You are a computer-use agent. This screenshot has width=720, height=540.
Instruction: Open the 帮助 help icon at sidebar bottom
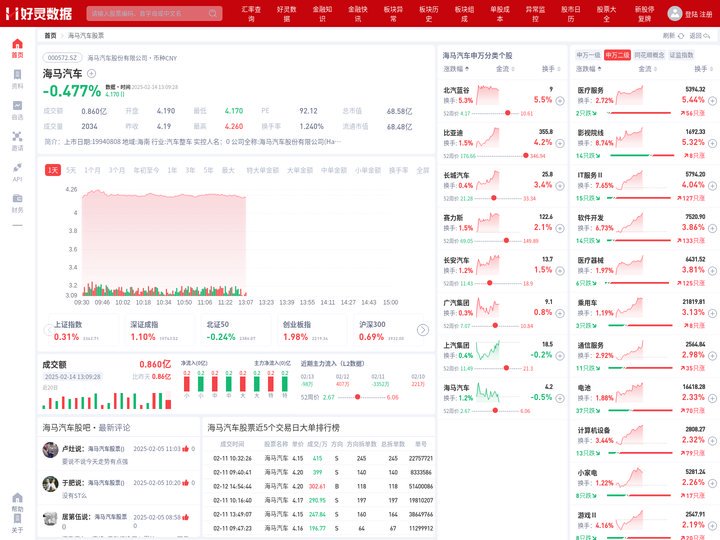click(17, 498)
